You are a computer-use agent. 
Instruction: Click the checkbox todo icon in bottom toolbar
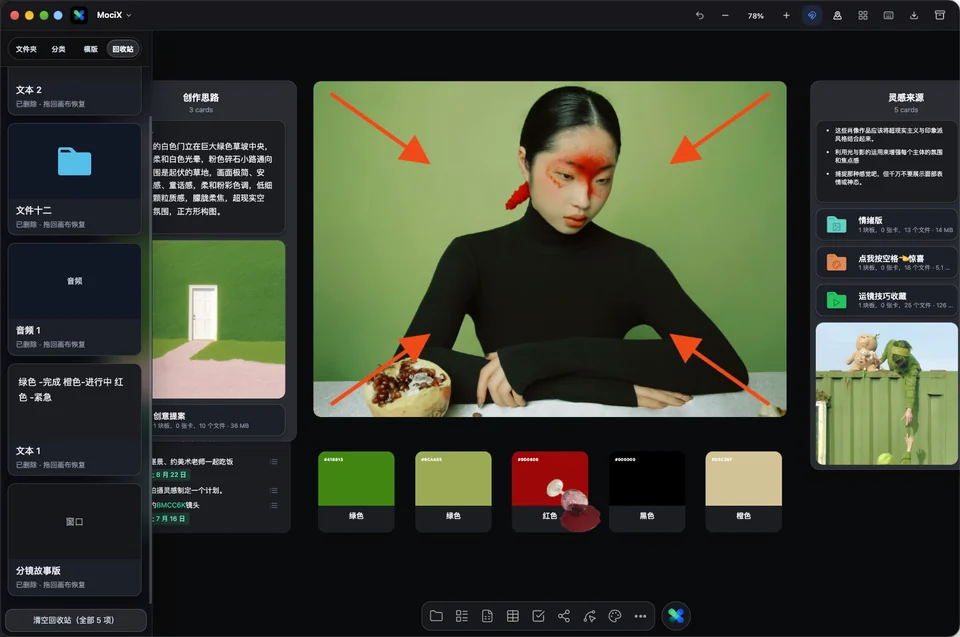point(539,616)
